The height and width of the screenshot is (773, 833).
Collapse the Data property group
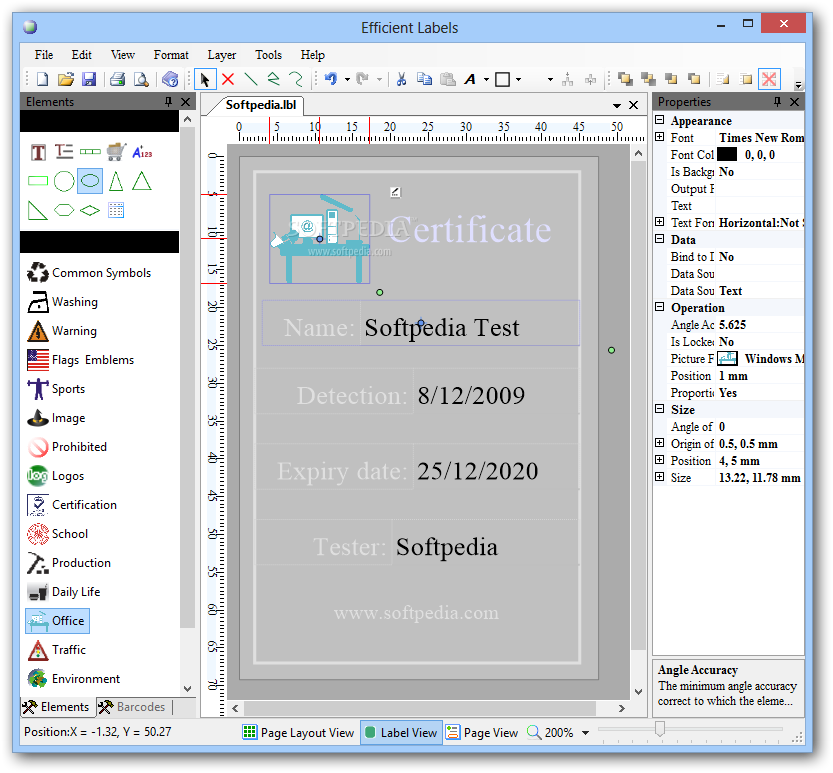659,239
